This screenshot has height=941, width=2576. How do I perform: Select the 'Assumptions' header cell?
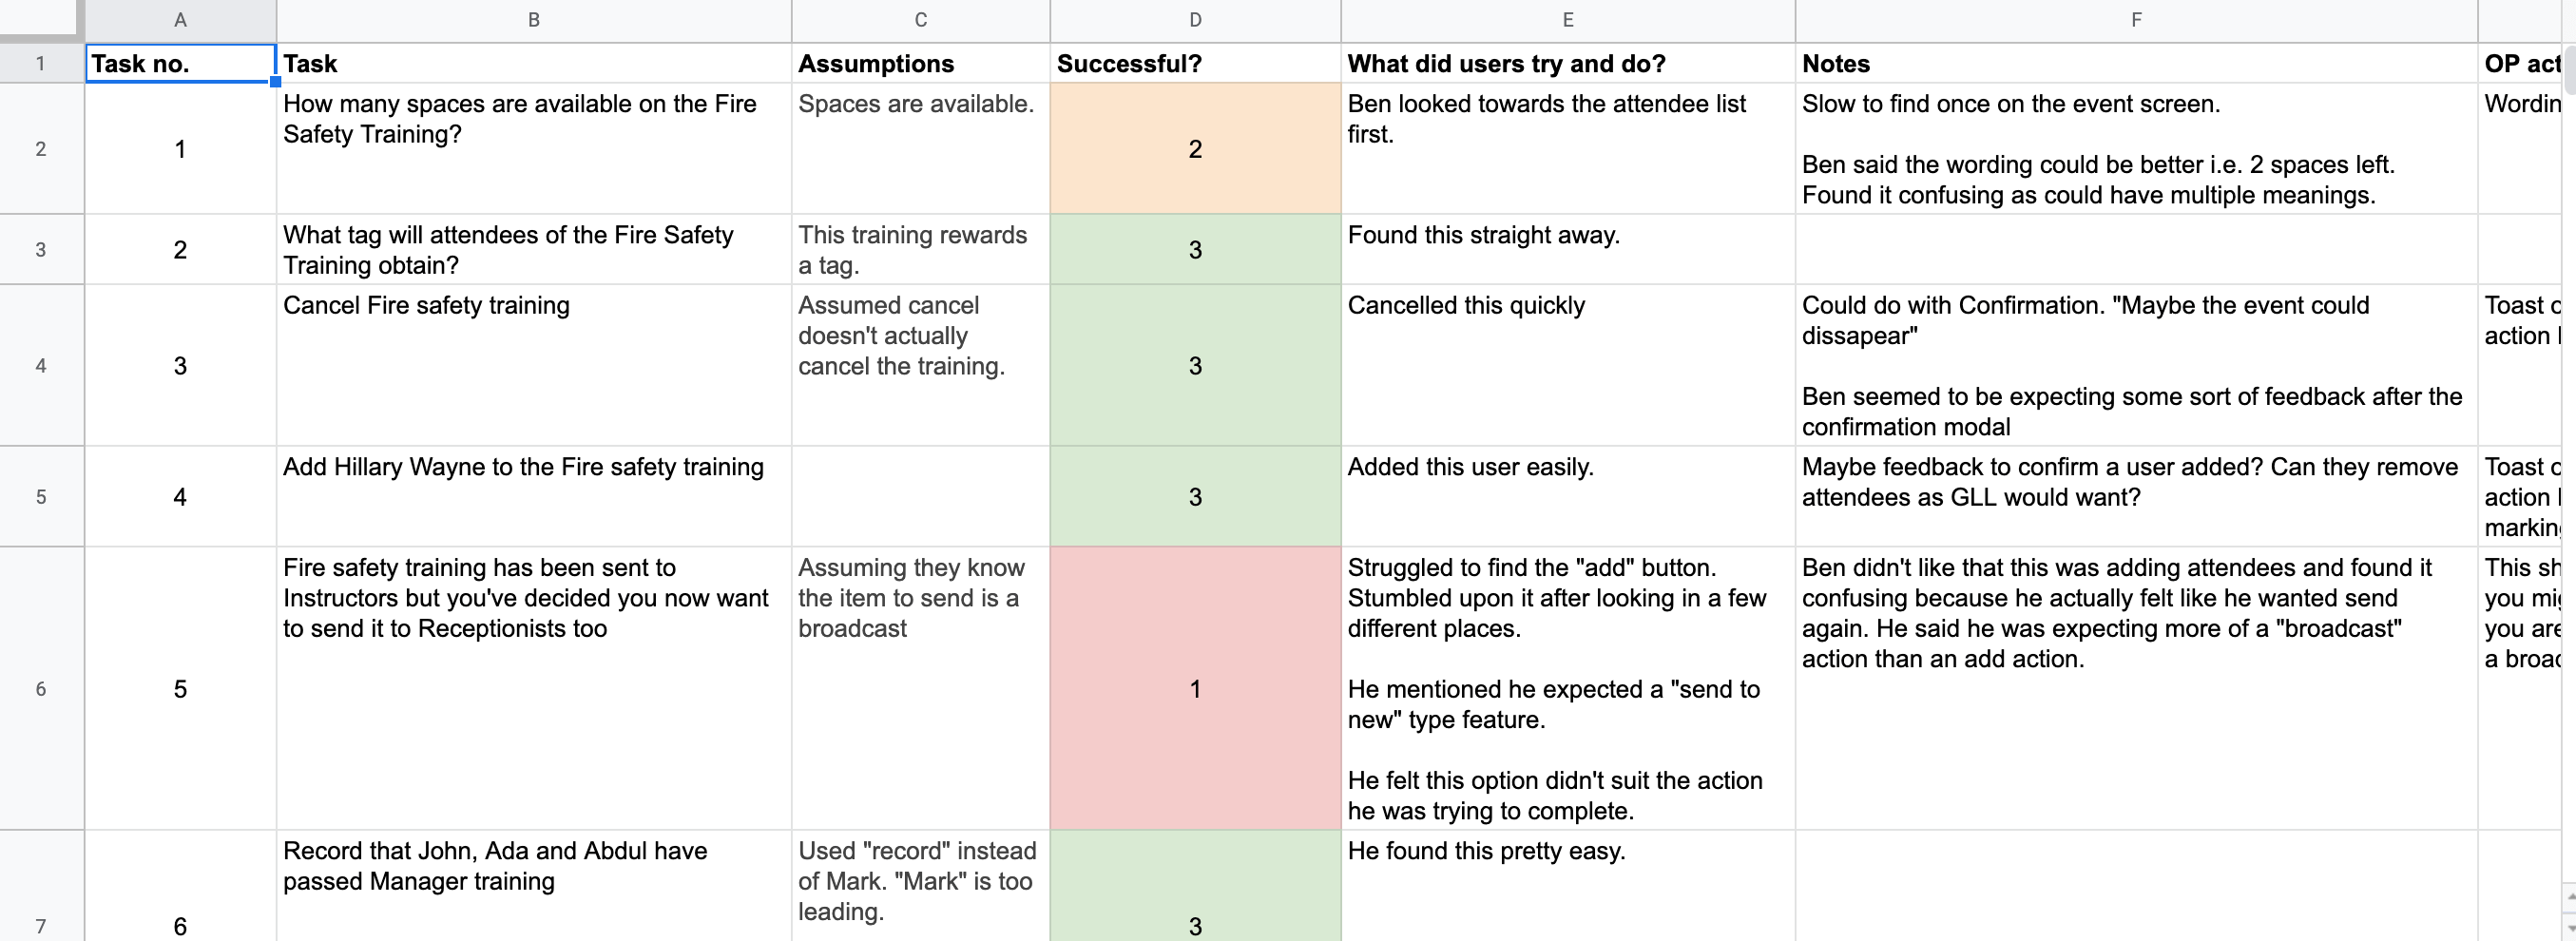(919, 62)
